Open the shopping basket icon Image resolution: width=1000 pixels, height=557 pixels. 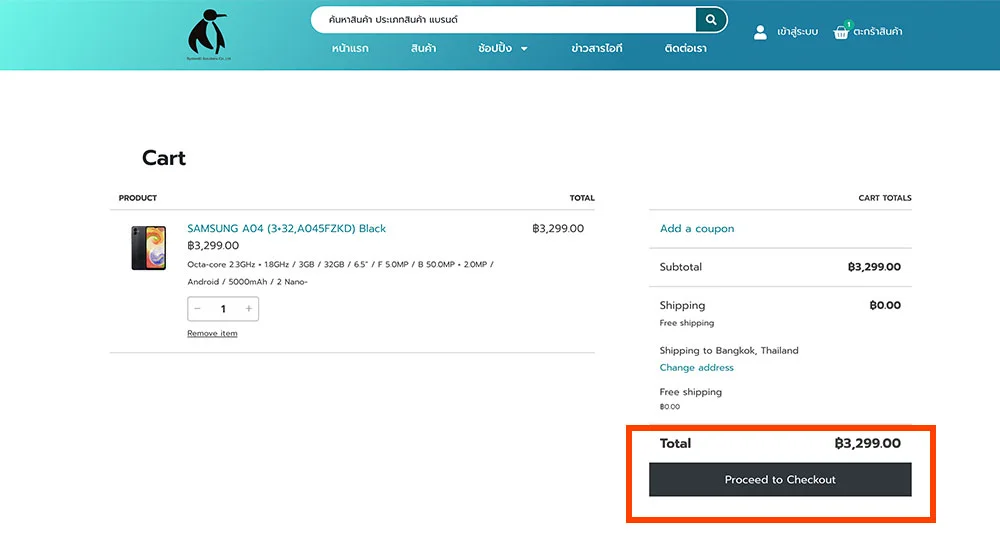[x=841, y=32]
